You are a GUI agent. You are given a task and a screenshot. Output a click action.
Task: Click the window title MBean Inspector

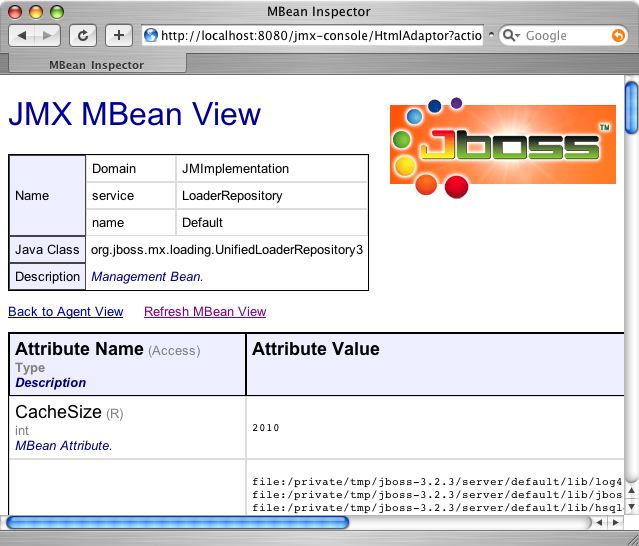tap(319, 11)
